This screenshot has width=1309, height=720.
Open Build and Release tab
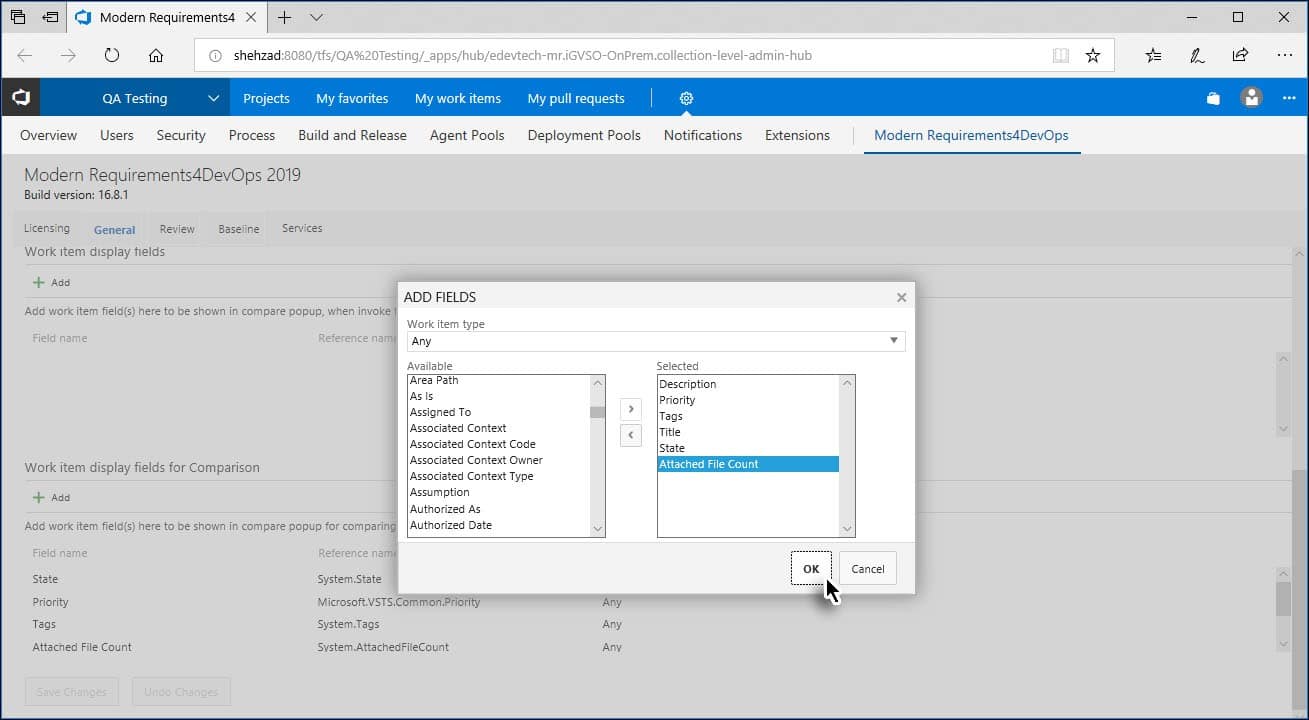click(x=352, y=135)
